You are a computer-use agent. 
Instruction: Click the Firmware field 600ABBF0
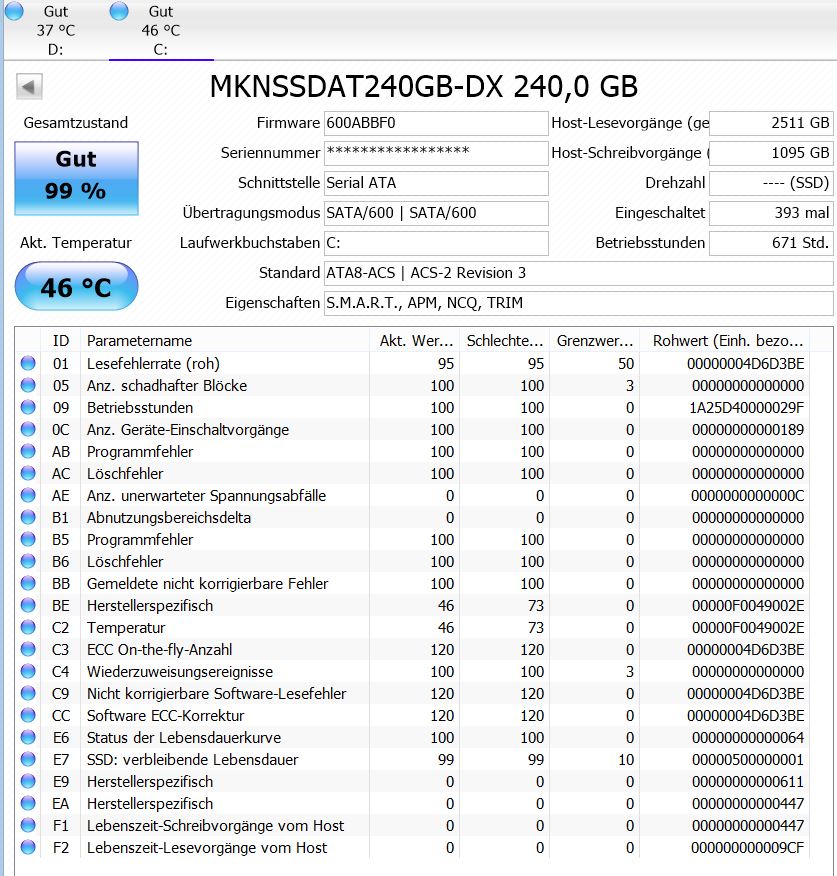point(436,123)
